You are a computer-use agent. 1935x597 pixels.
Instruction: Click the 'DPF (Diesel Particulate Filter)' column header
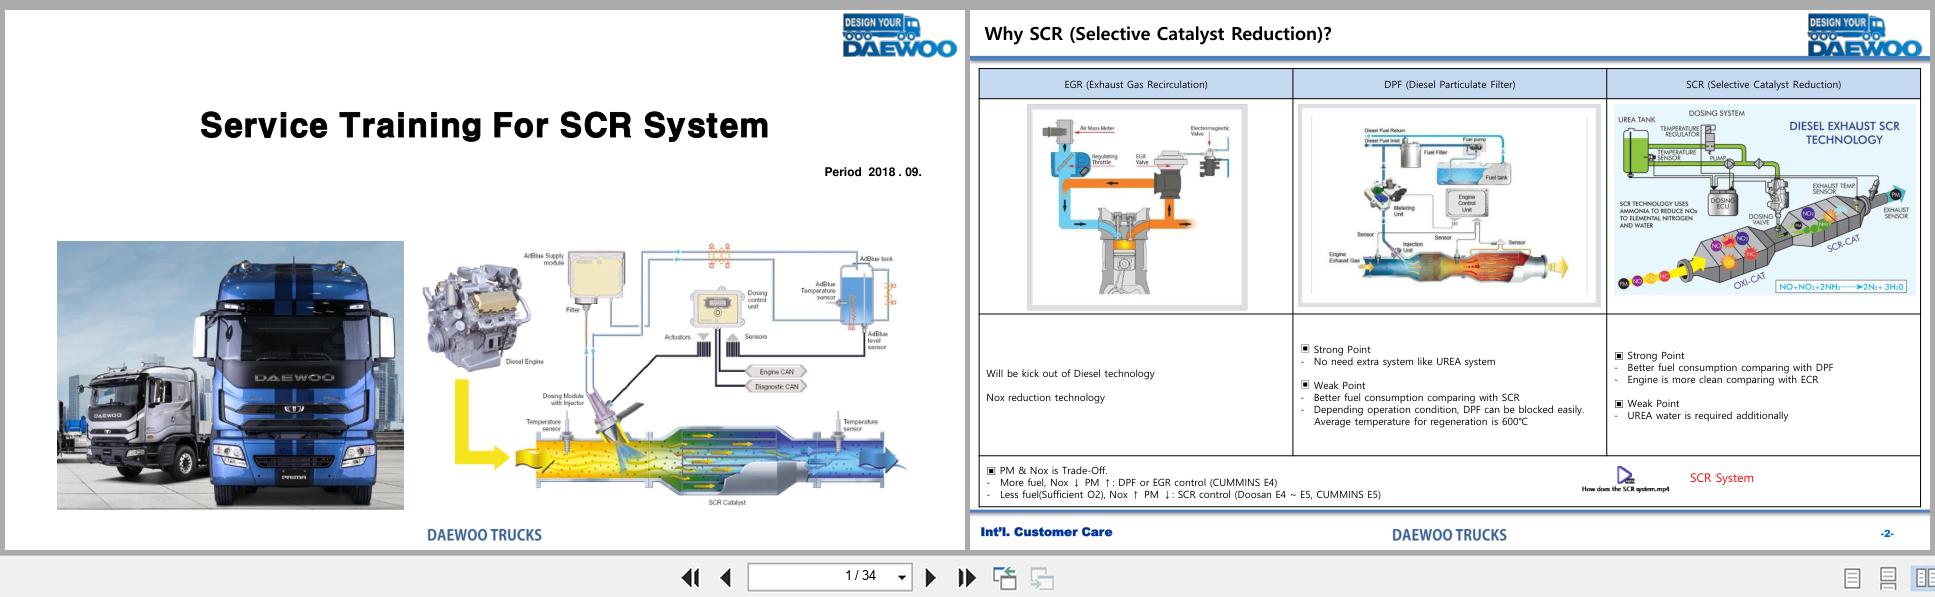pos(1449,84)
